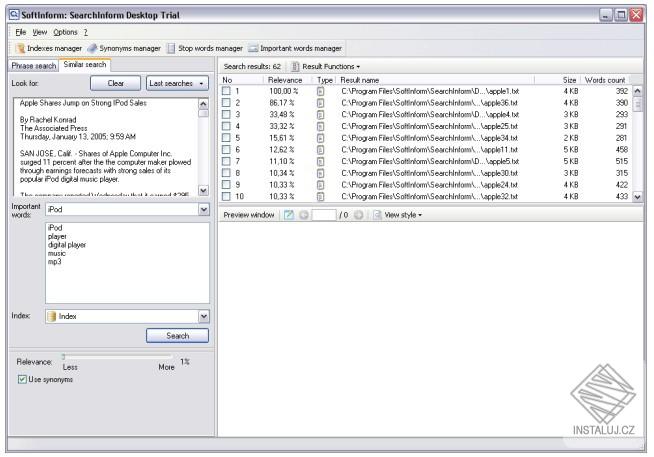This screenshot has width=654, height=457.
Task: Open the ? help menu
Action: tap(85, 32)
